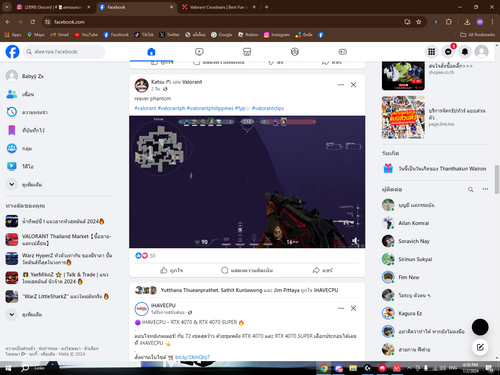Open chat with Kagura Ez

pyautogui.click(x=435, y=313)
